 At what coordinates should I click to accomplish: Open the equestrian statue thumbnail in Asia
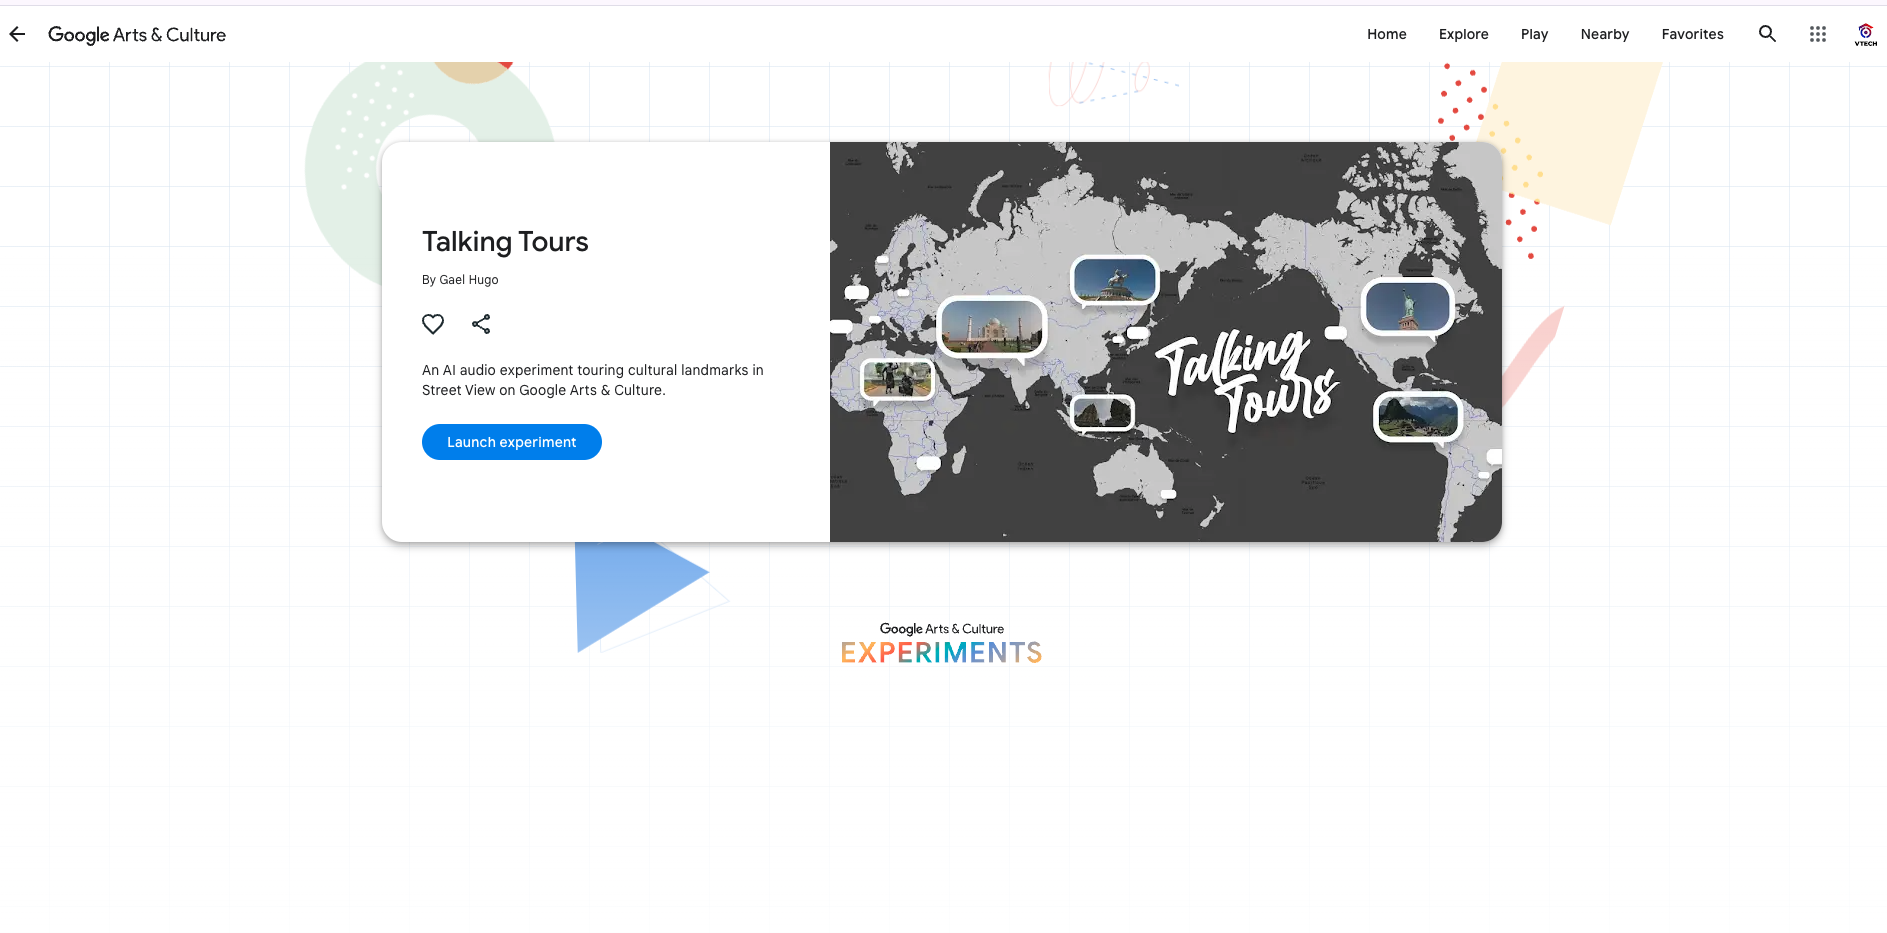tap(1114, 280)
